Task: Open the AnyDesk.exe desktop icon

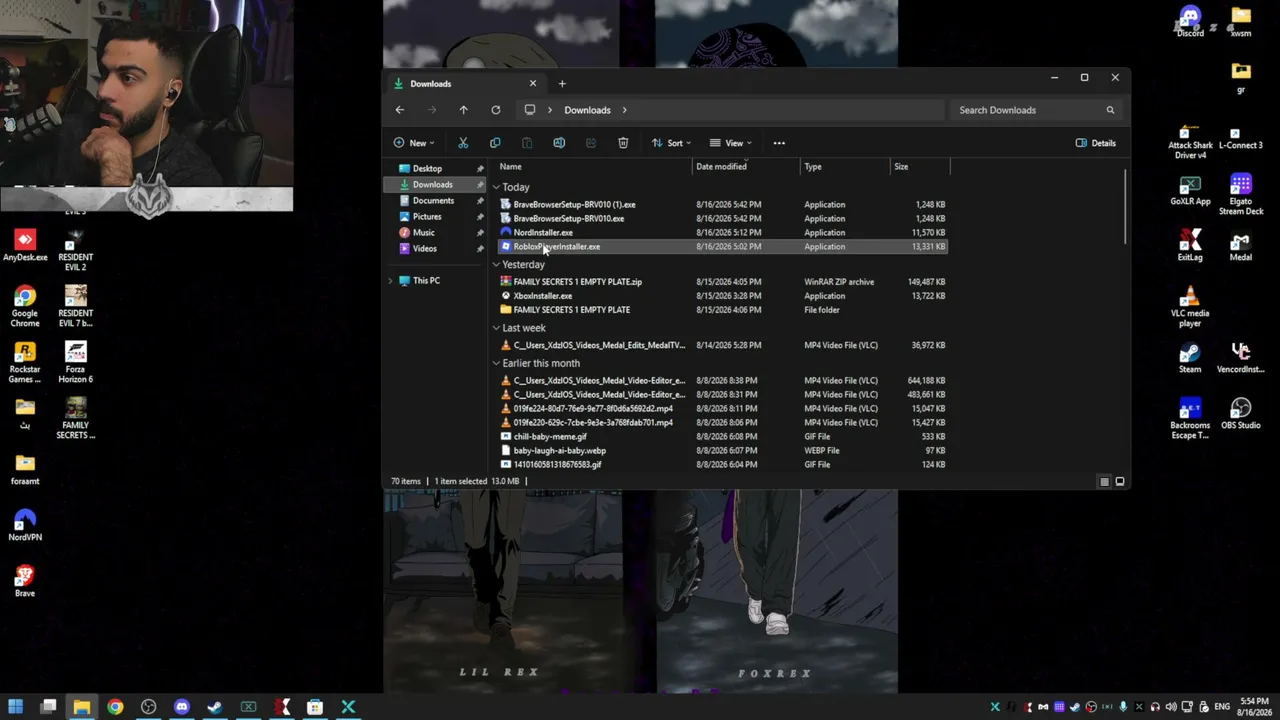Action: [x=25, y=246]
